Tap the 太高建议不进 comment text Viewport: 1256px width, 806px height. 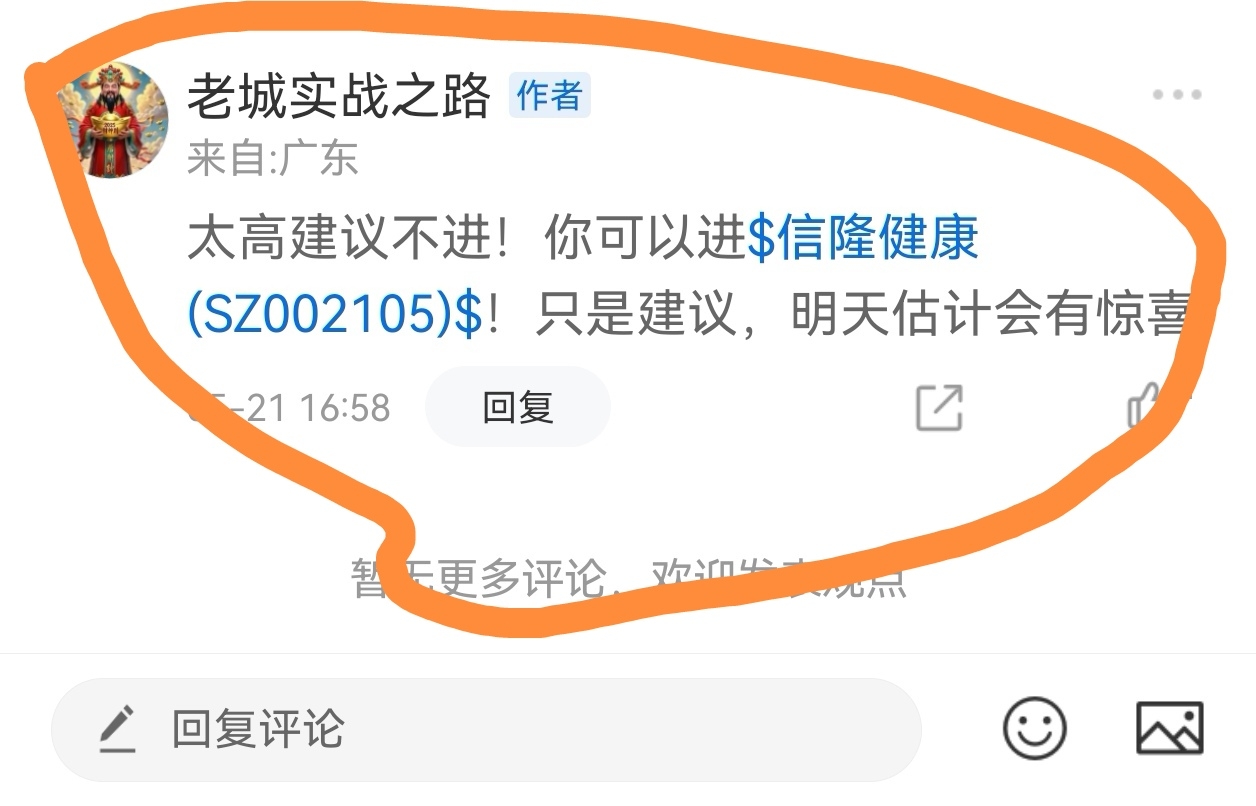[340, 240]
